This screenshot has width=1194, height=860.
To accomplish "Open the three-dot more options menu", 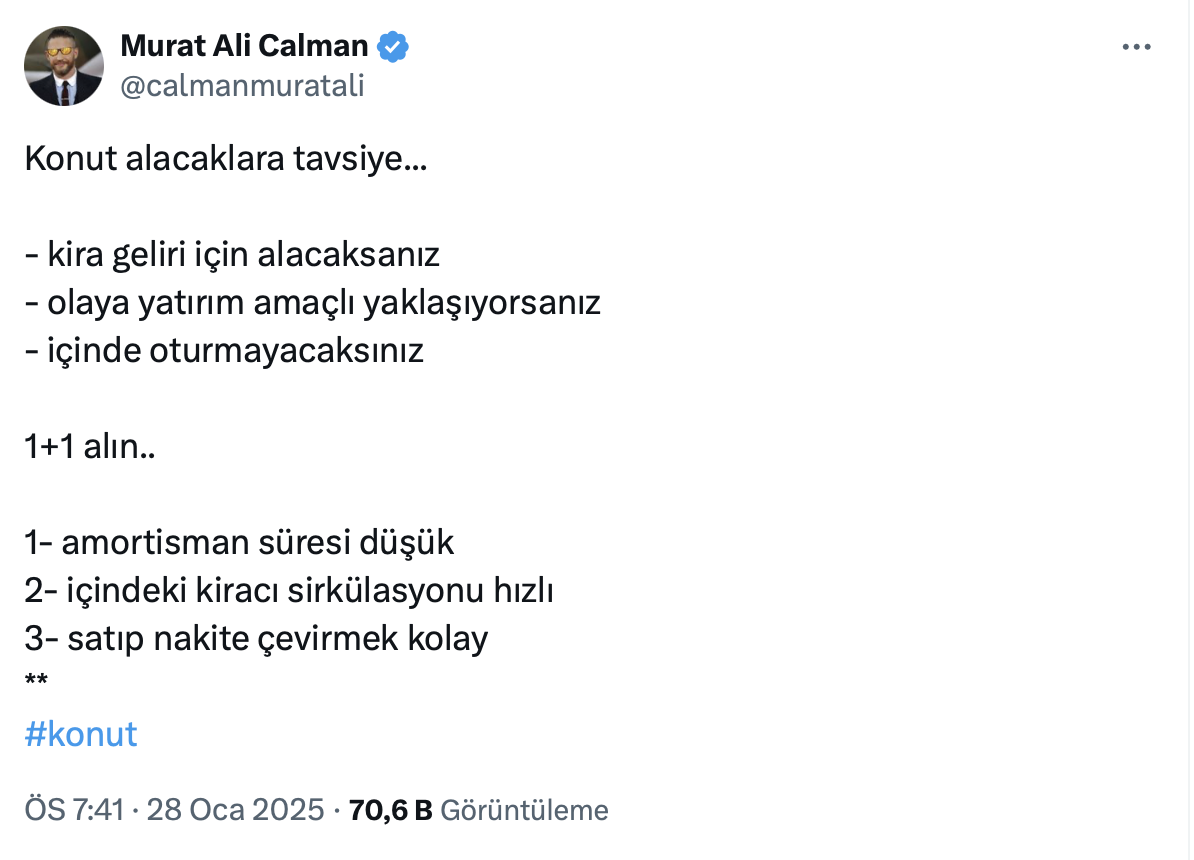I will click(1137, 47).
